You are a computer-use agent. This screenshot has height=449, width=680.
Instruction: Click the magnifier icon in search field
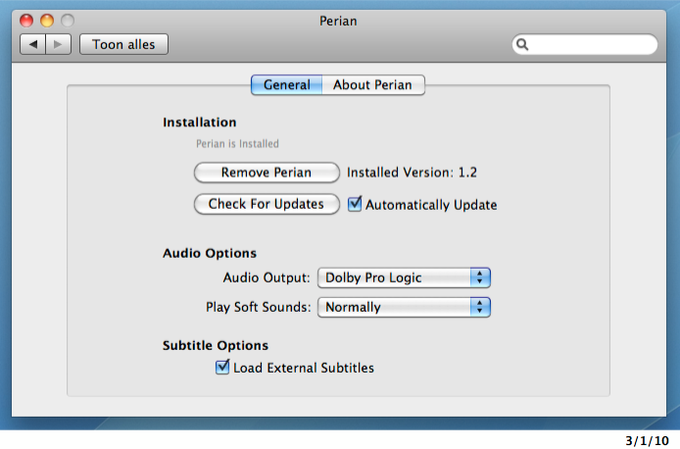[522, 44]
